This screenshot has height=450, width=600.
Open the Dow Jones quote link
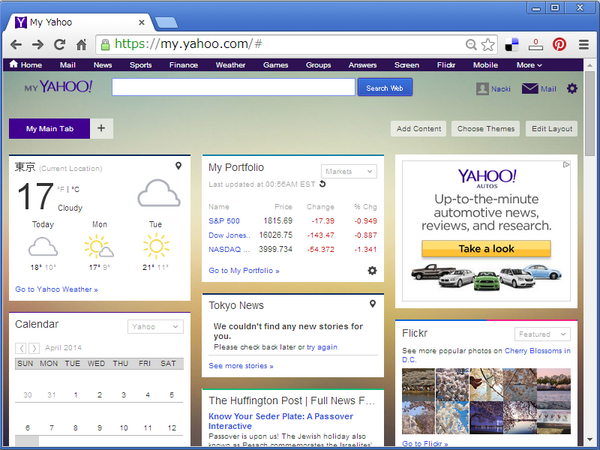[230, 235]
